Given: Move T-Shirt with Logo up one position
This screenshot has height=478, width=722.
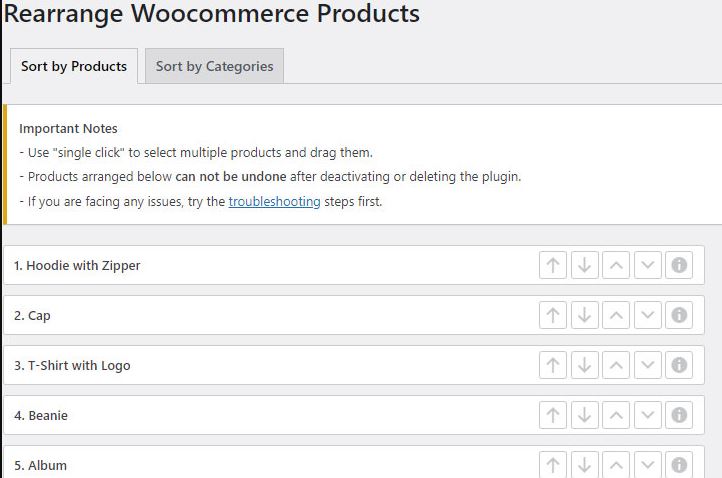Looking at the screenshot, I should pyautogui.click(x=616, y=365).
